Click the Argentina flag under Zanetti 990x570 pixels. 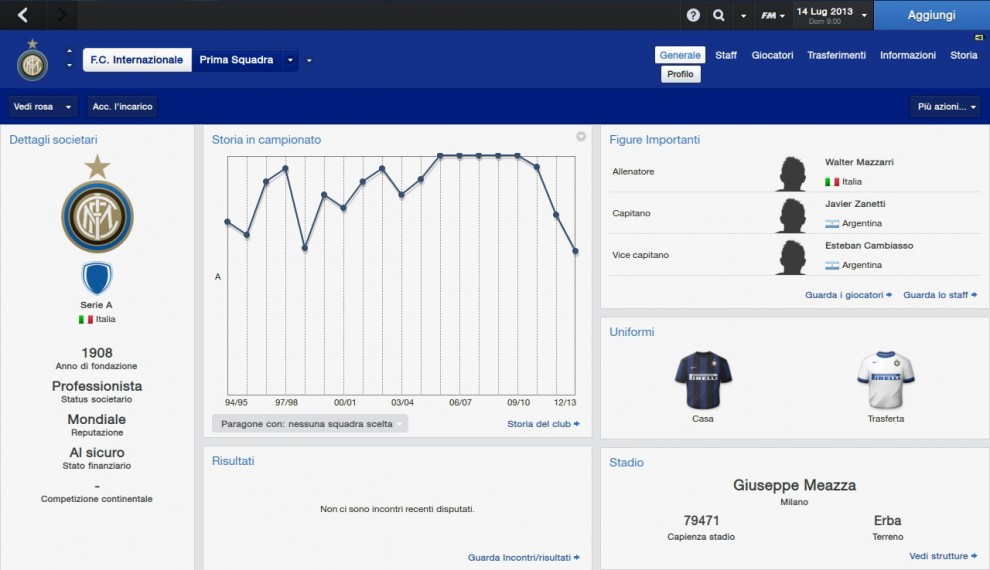point(832,223)
